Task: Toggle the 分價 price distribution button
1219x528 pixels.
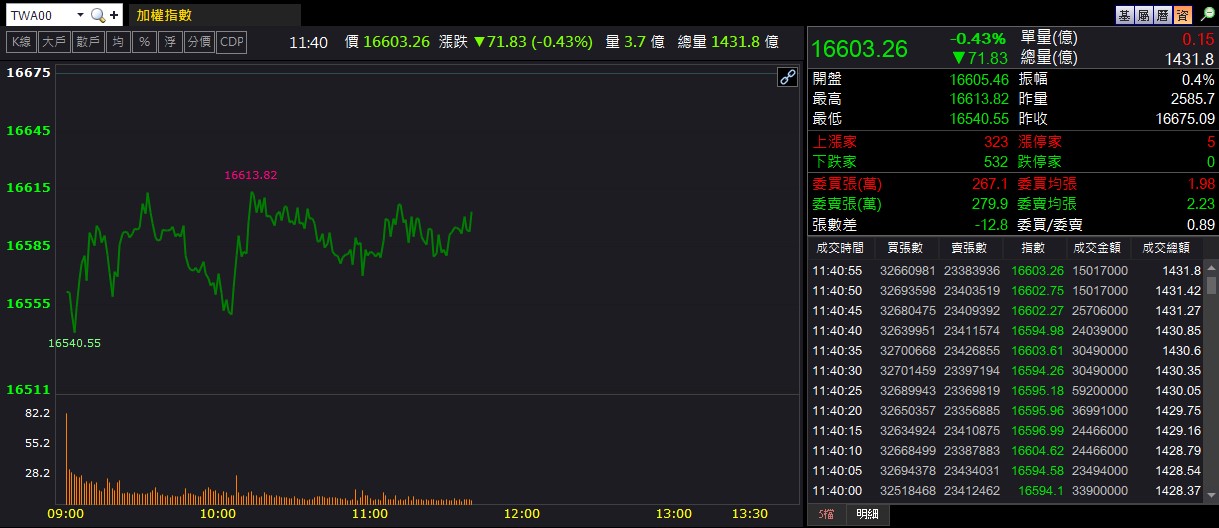Action: pyautogui.click(x=199, y=42)
